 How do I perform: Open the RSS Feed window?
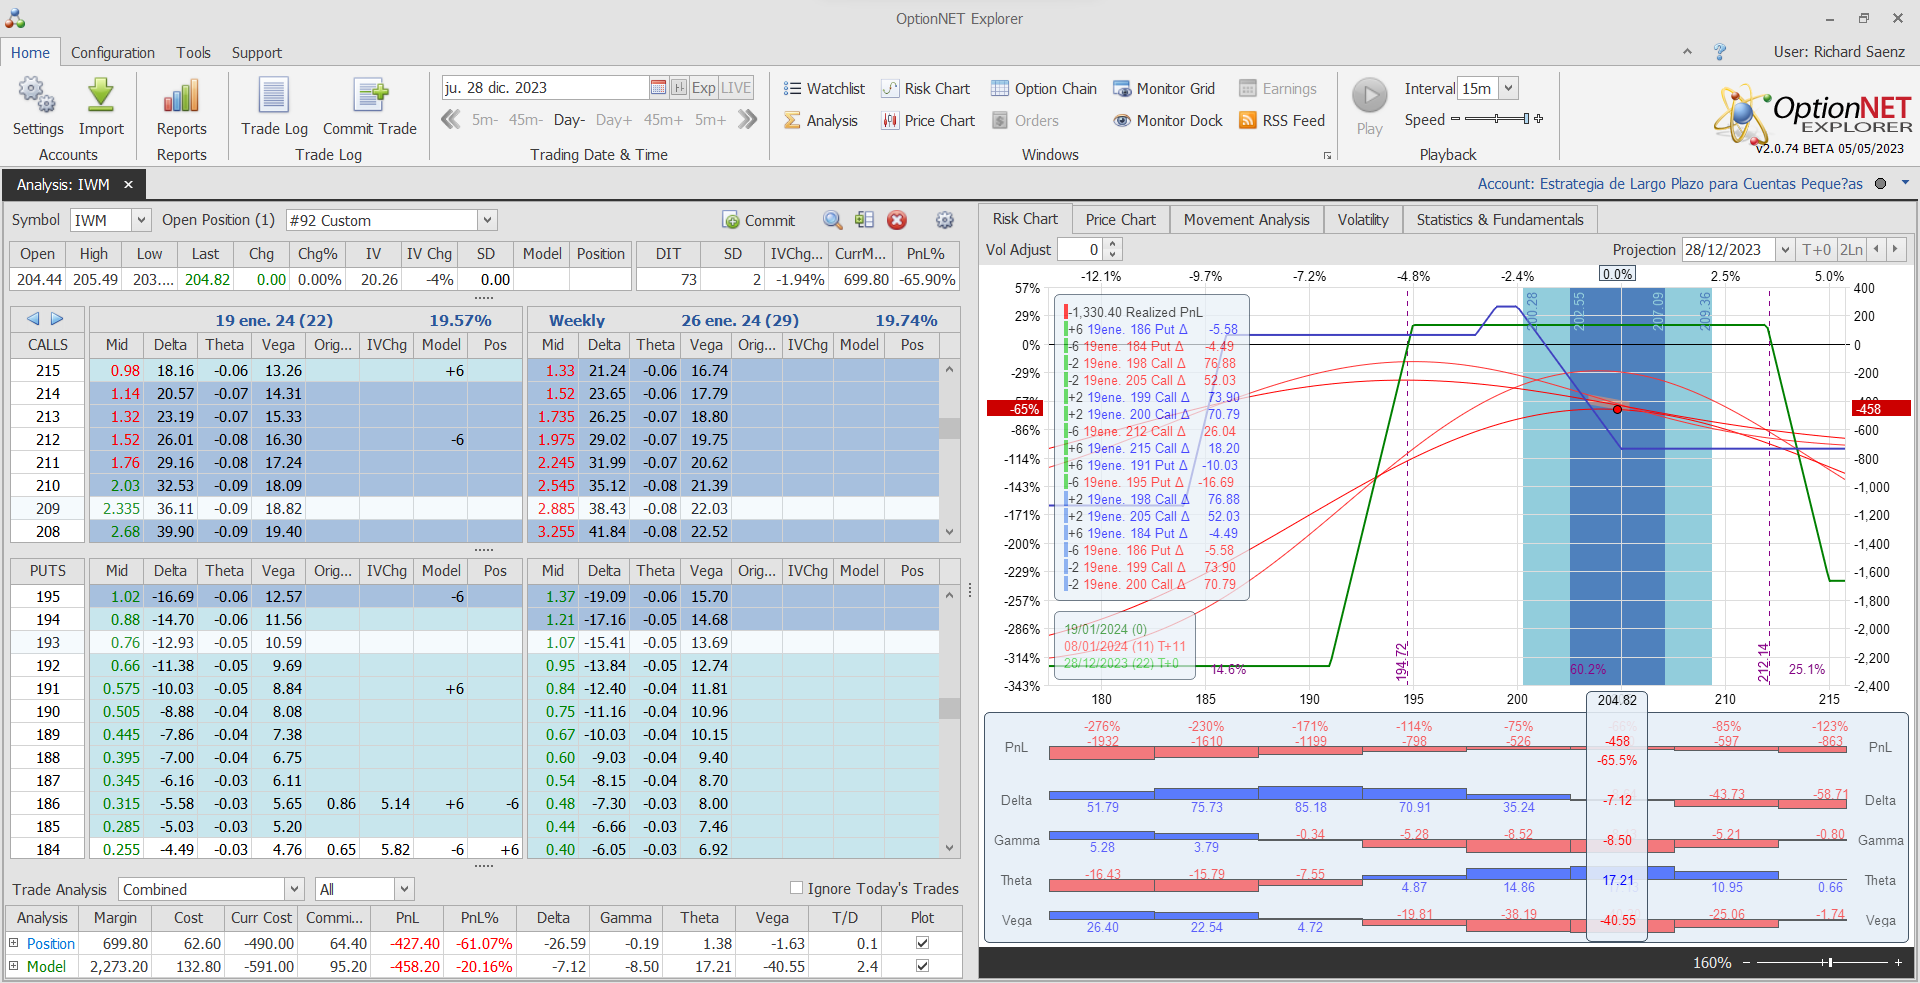(x=1282, y=121)
